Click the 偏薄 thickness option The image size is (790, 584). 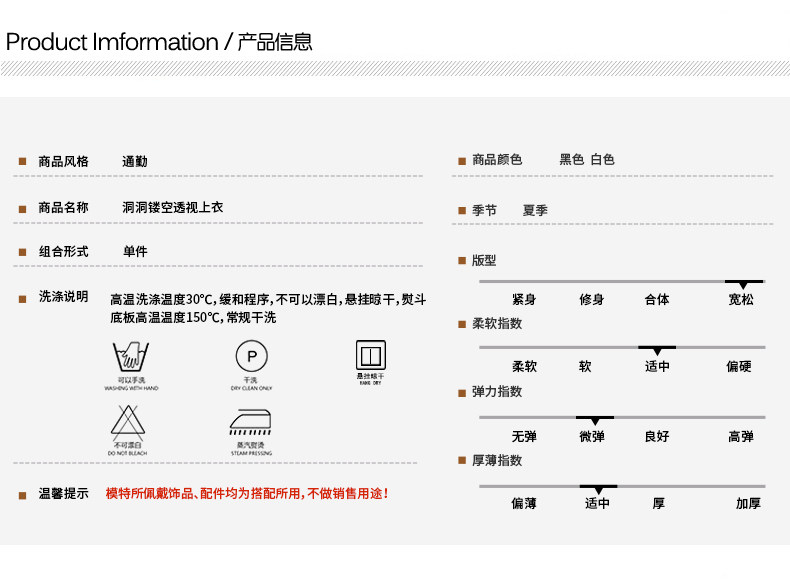524,503
